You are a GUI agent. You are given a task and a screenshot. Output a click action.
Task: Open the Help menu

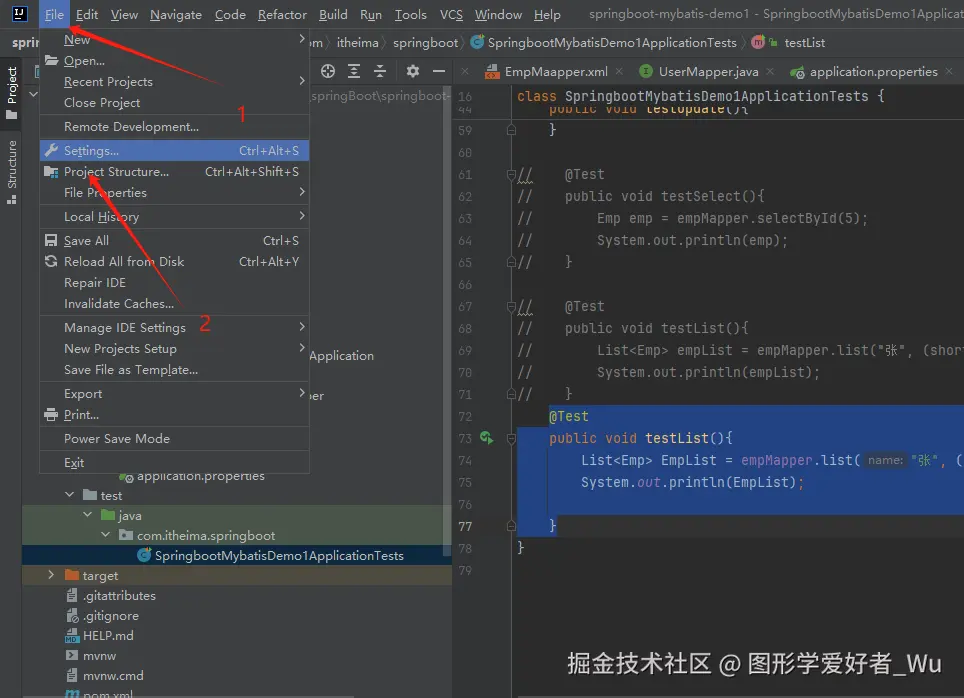click(x=547, y=14)
